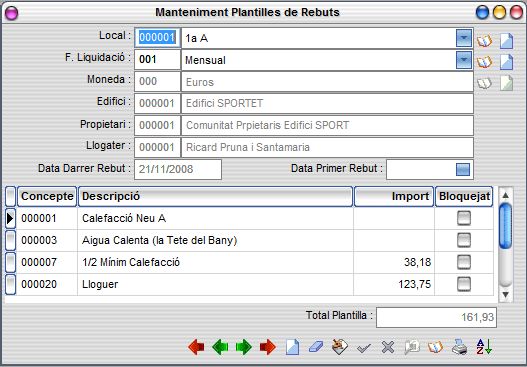Sort records with the A-Z icon
This screenshot has height=367, width=527.
[484, 346]
